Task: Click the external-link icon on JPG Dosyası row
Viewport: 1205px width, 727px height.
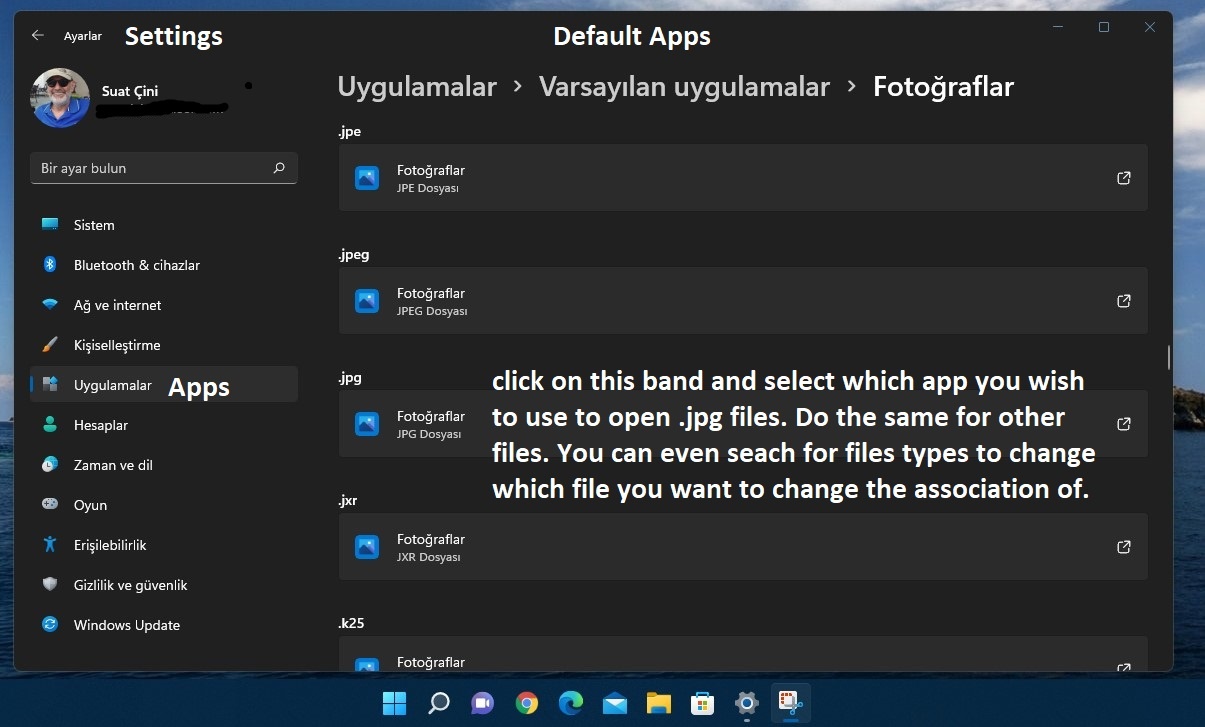Action: (x=1123, y=424)
